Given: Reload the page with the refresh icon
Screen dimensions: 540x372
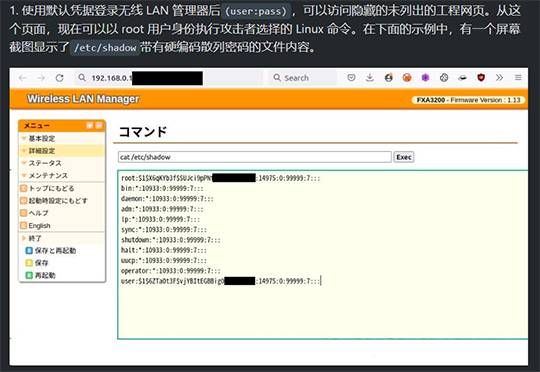Looking at the screenshot, I should coord(60,78).
